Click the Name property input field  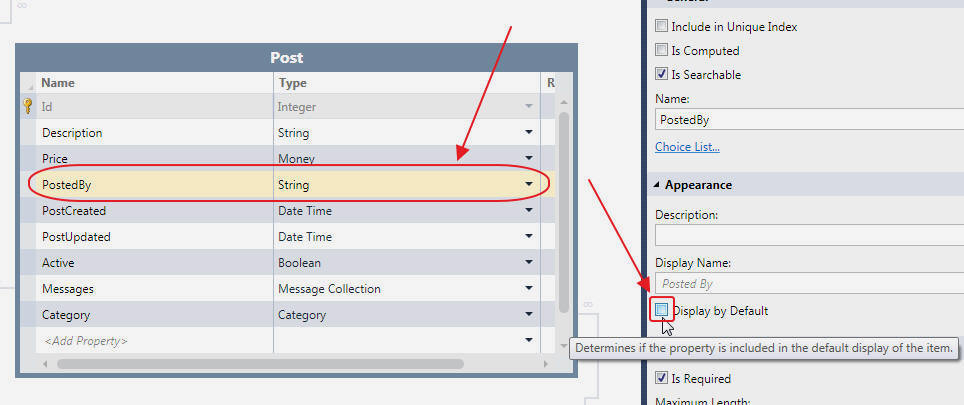(809, 120)
